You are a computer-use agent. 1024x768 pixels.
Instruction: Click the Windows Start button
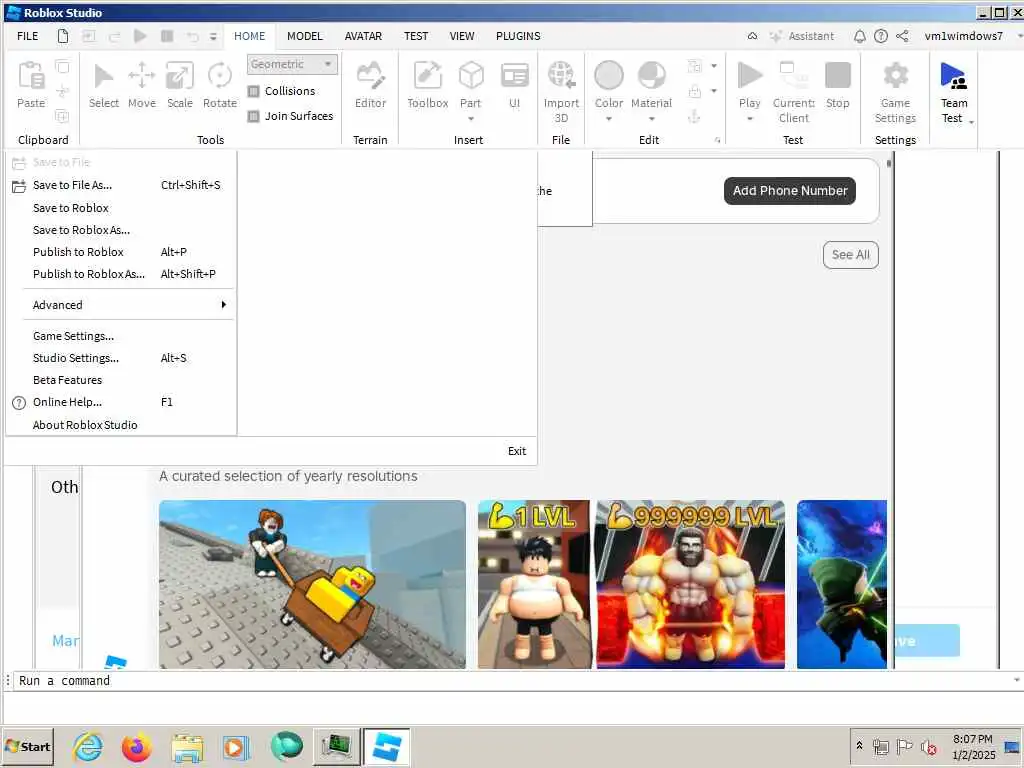click(28, 746)
